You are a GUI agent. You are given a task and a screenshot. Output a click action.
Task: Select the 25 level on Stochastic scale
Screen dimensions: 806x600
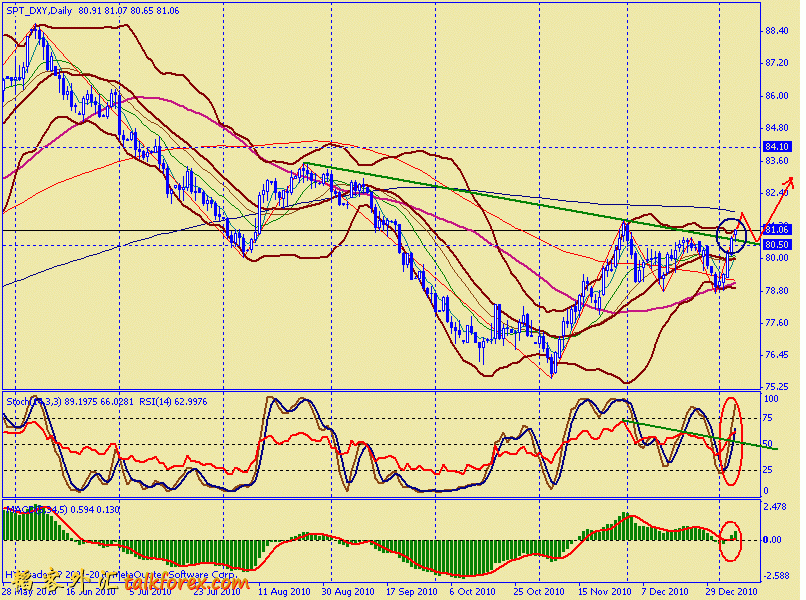pyautogui.click(x=767, y=470)
